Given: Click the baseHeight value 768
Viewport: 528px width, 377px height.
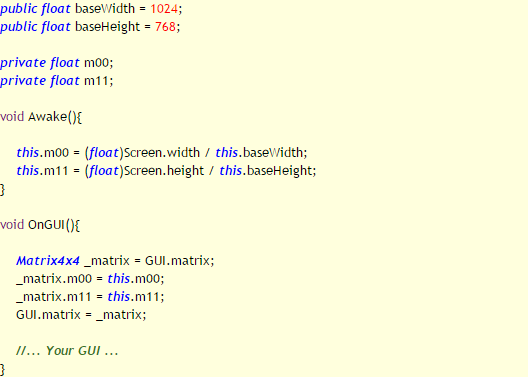Looking at the screenshot, I should (x=165, y=27).
